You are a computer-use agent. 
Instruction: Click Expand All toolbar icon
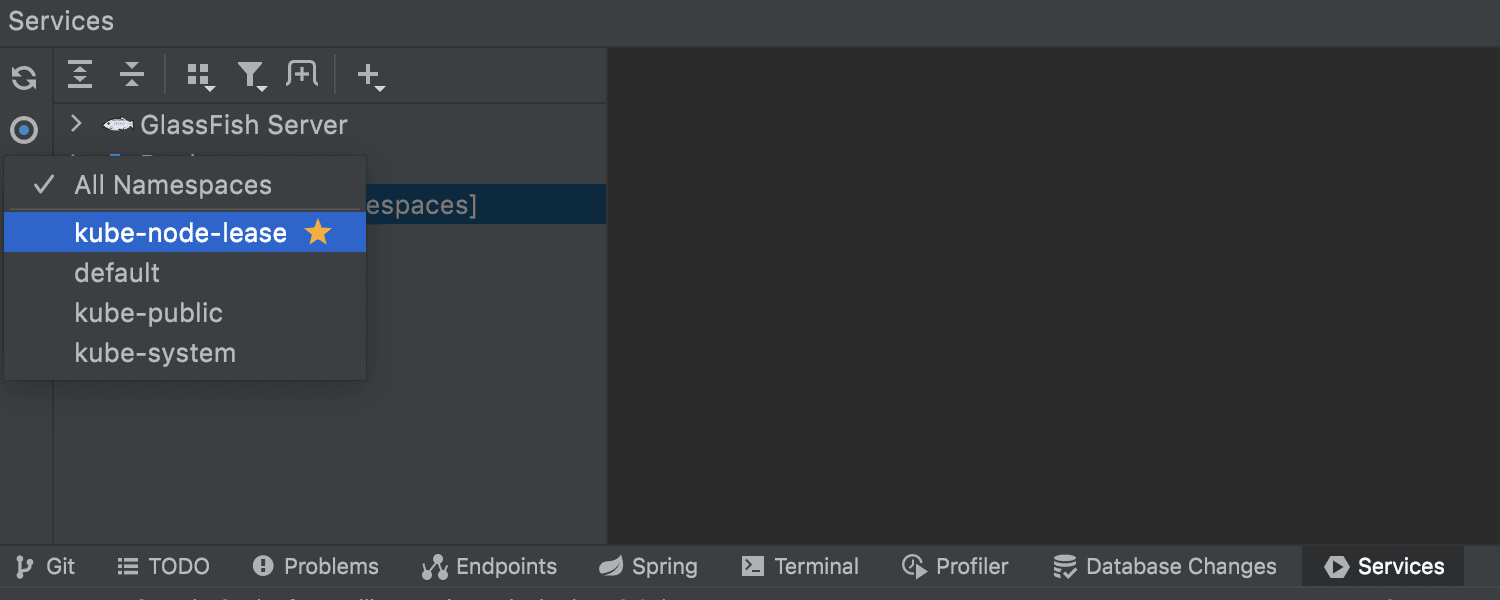[80, 74]
